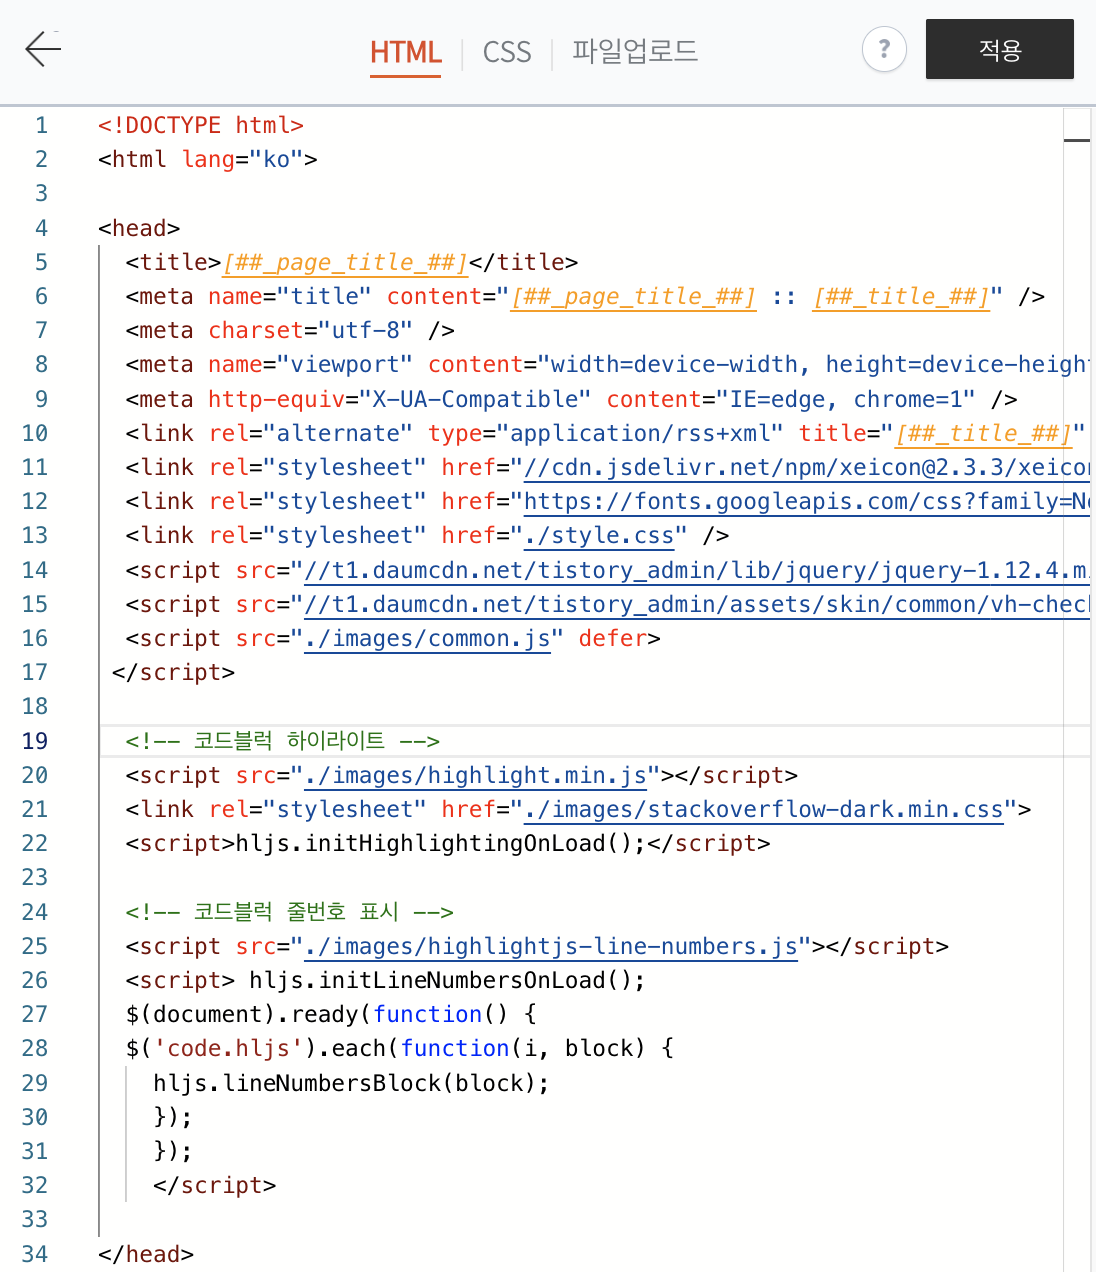Viewport: 1096px width, 1272px height.
Task: Apply changes with the 적용 button
Action: coord(1000,49)
